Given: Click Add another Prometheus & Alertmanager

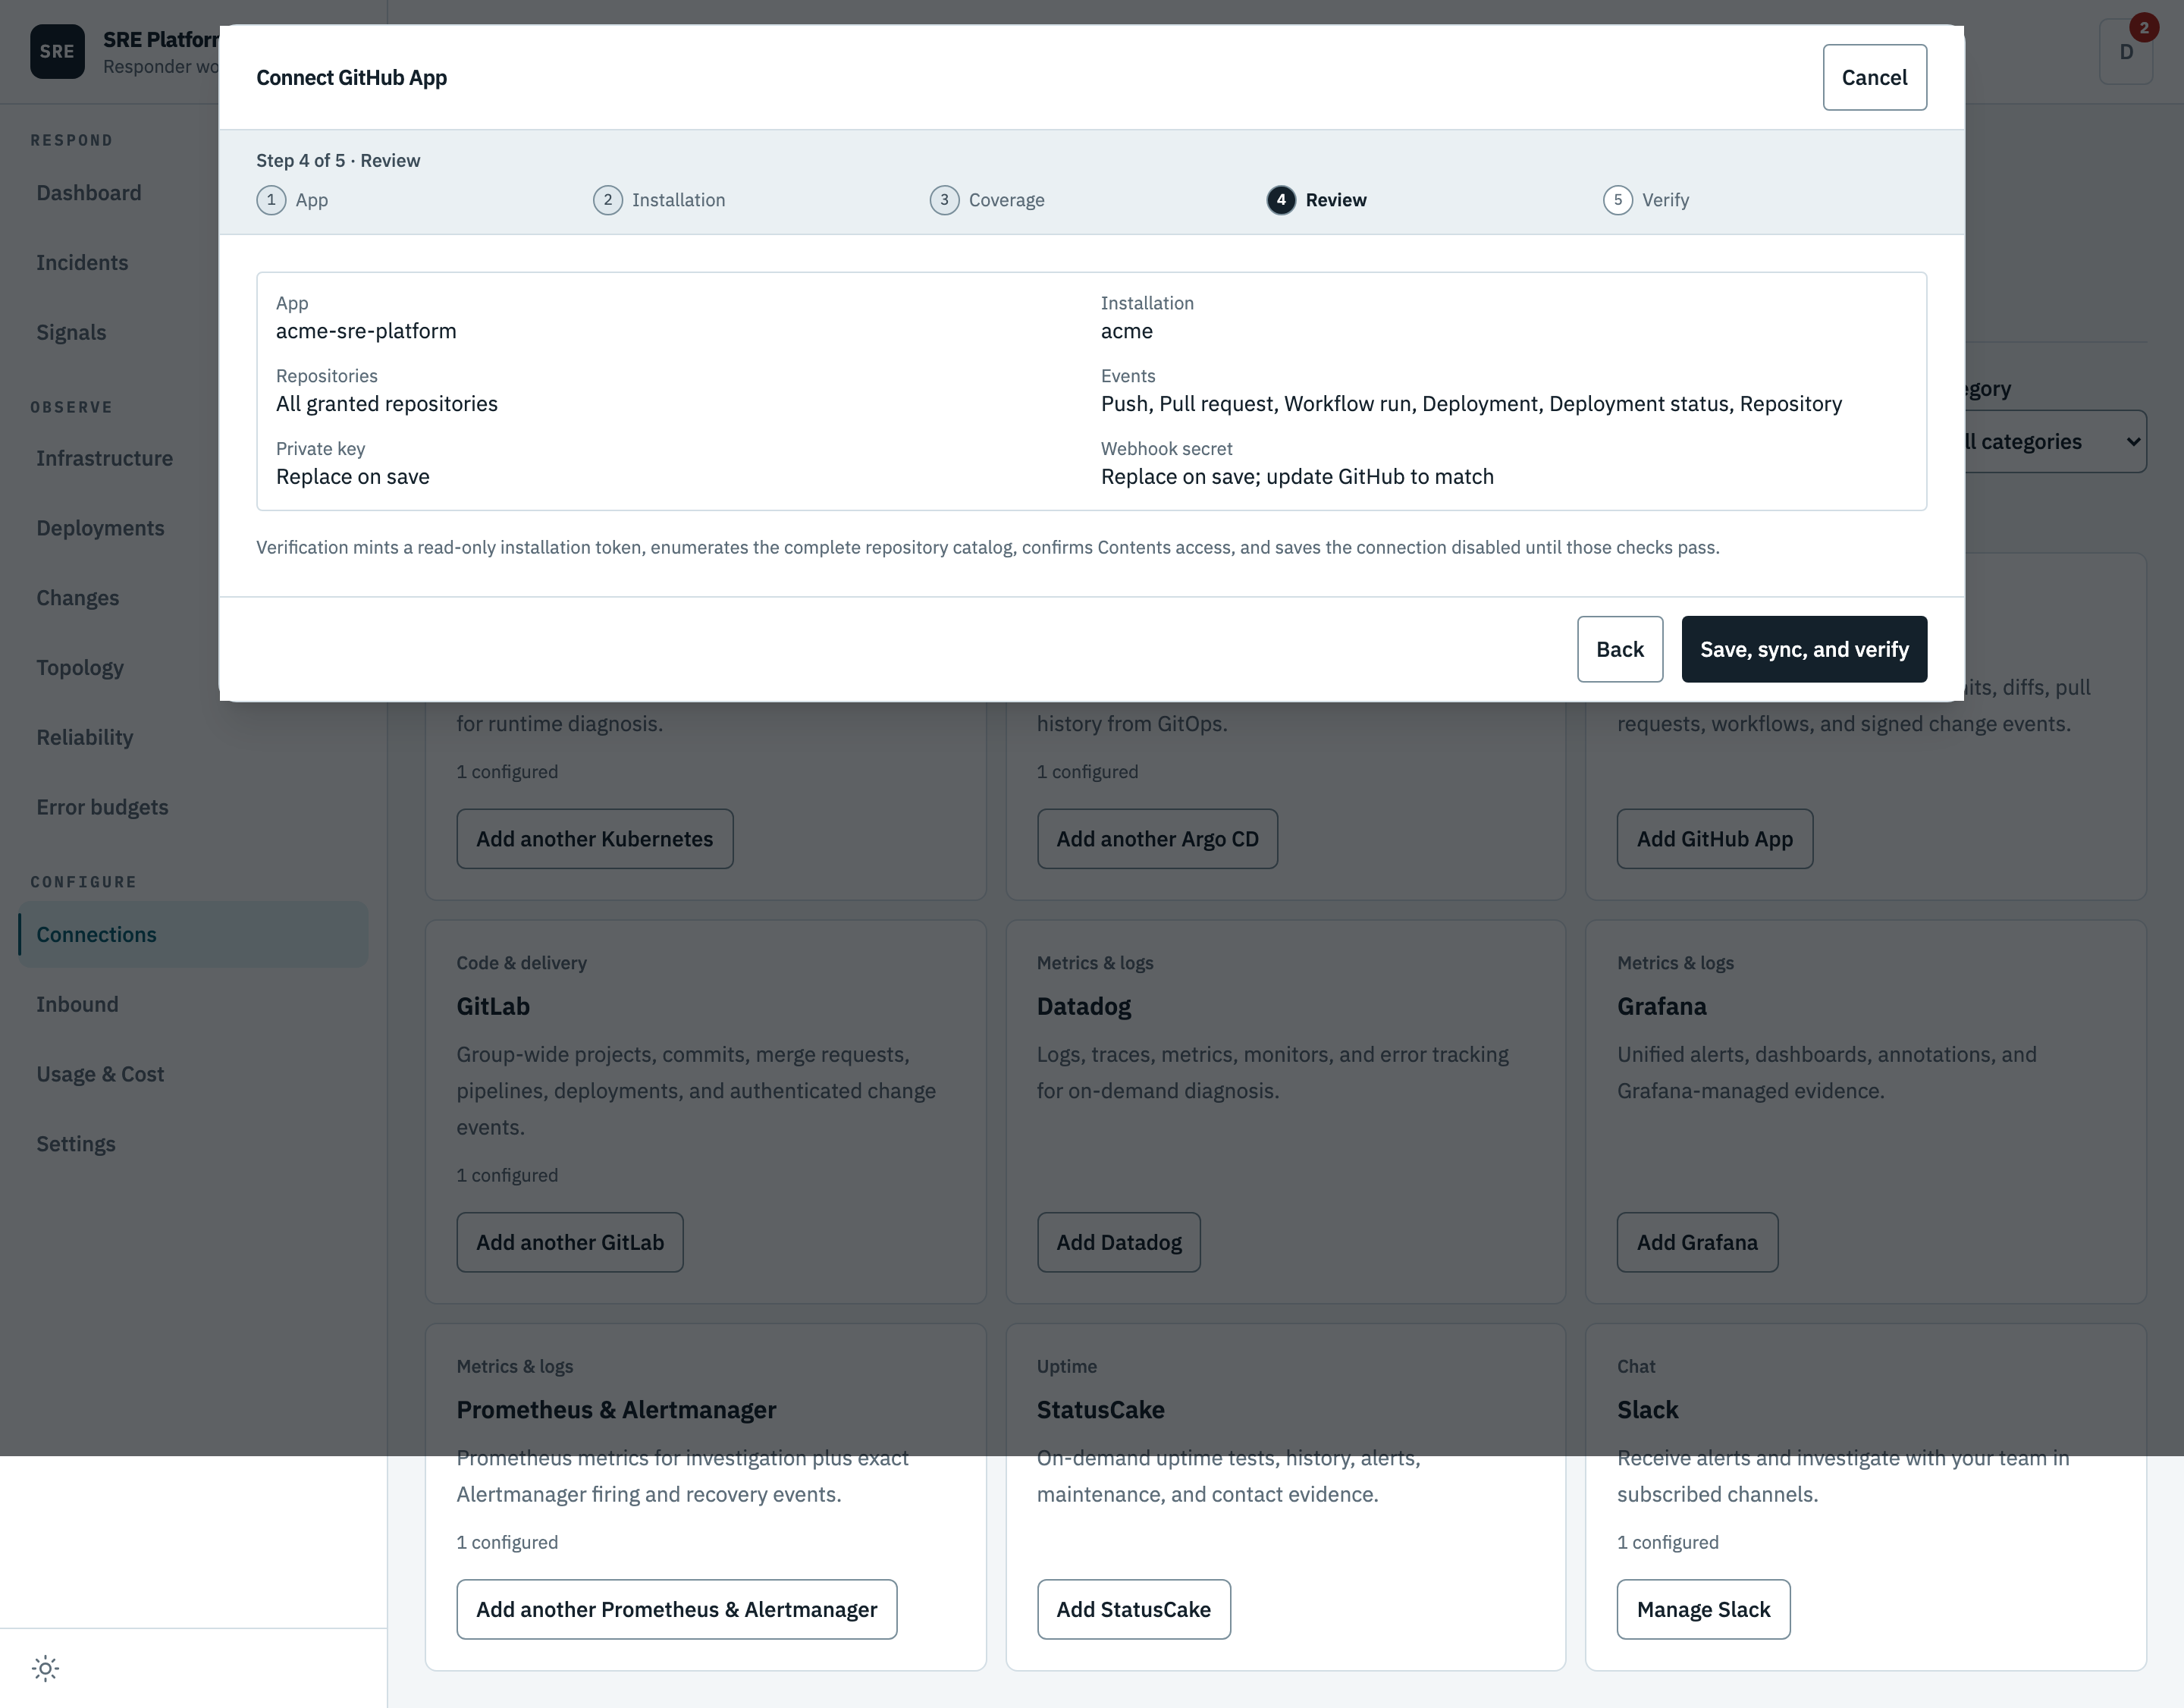Looking at the screenshot, I should [677, 1609].
